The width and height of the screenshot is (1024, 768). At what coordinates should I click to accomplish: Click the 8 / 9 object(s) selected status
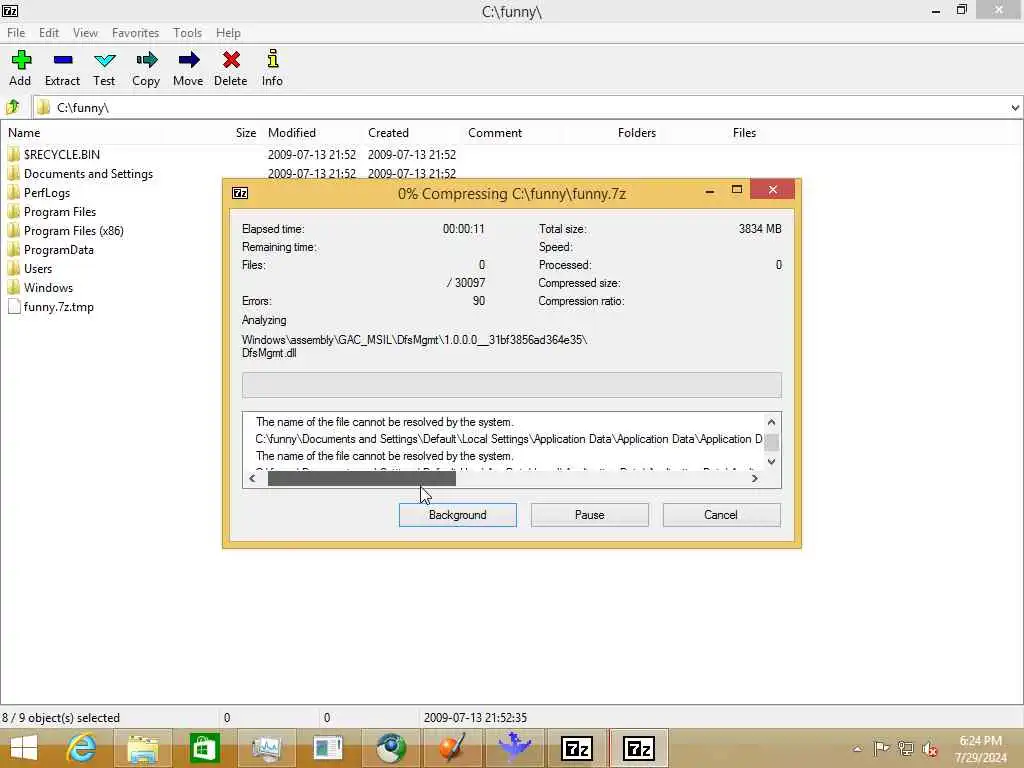[x=61, y=718]
